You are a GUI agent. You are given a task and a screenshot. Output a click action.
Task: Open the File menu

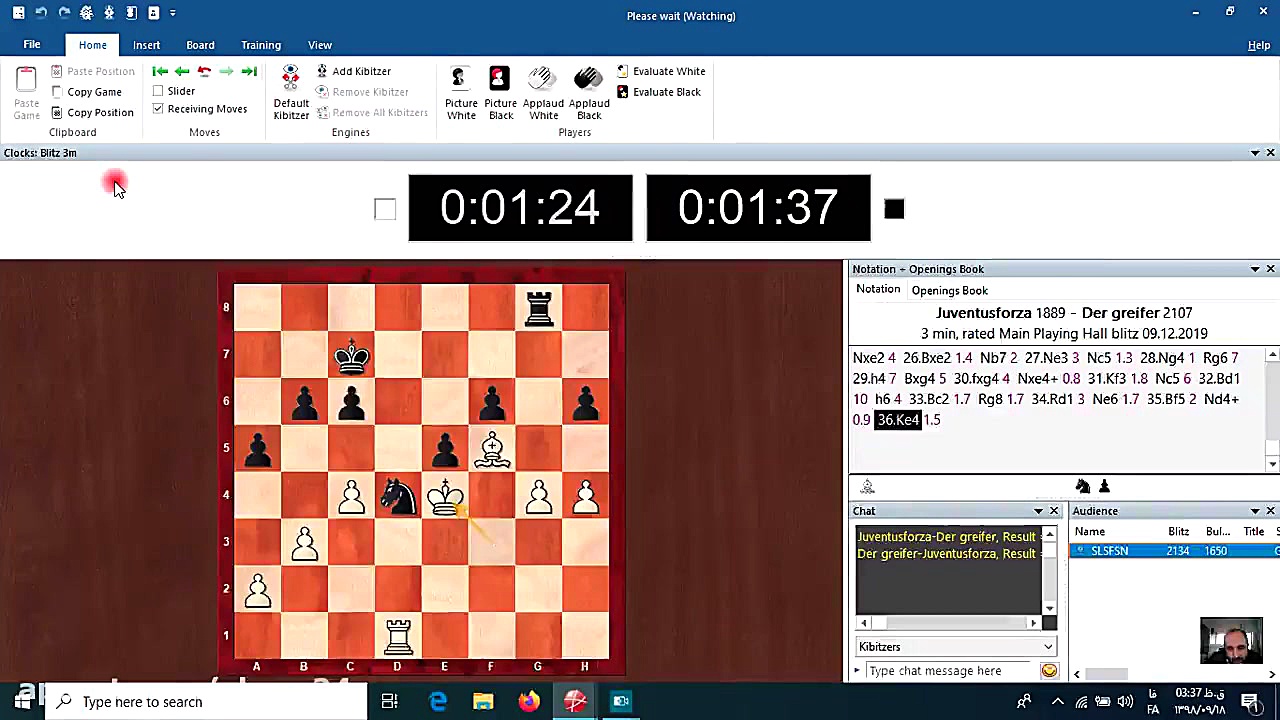[x=32, y=45]
